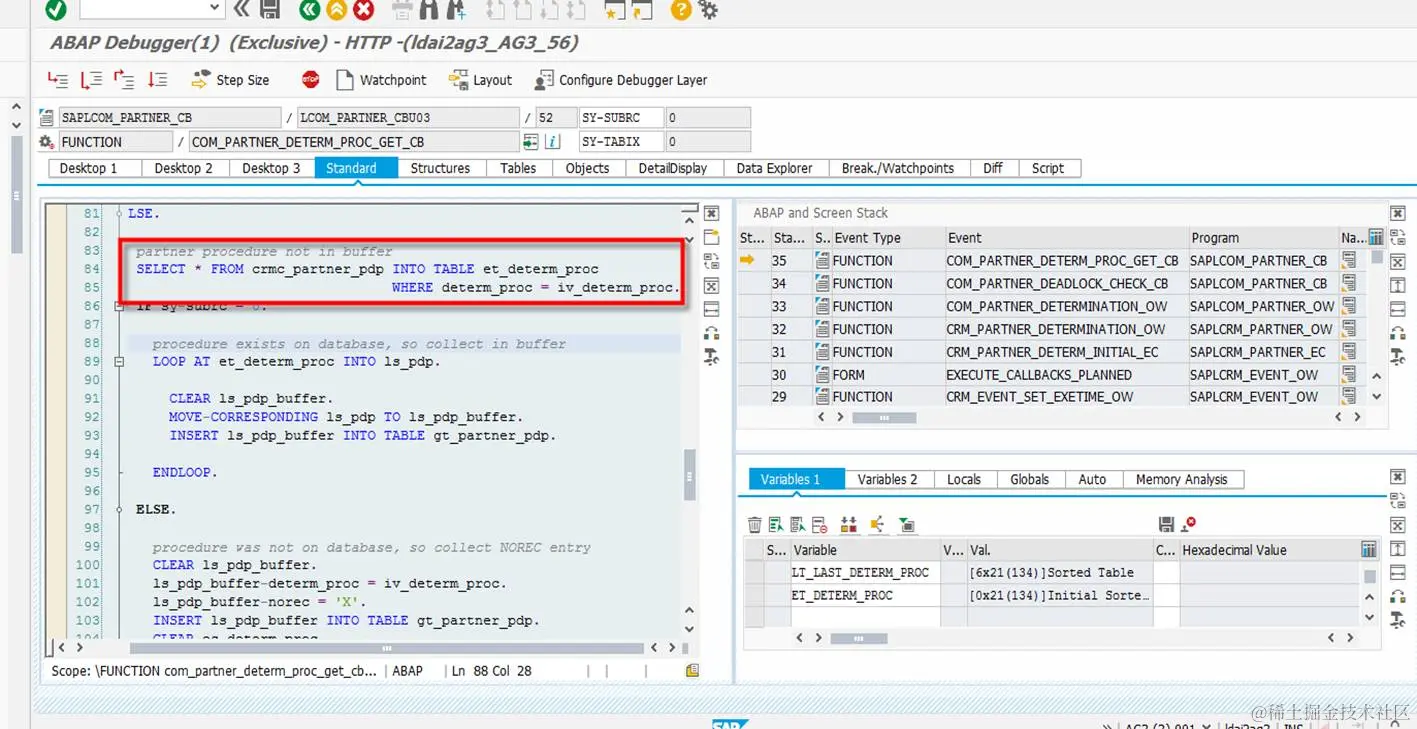1417x729 pixels.
Task: Click the save icon in variables toolbar
Action: (1166, 524)
